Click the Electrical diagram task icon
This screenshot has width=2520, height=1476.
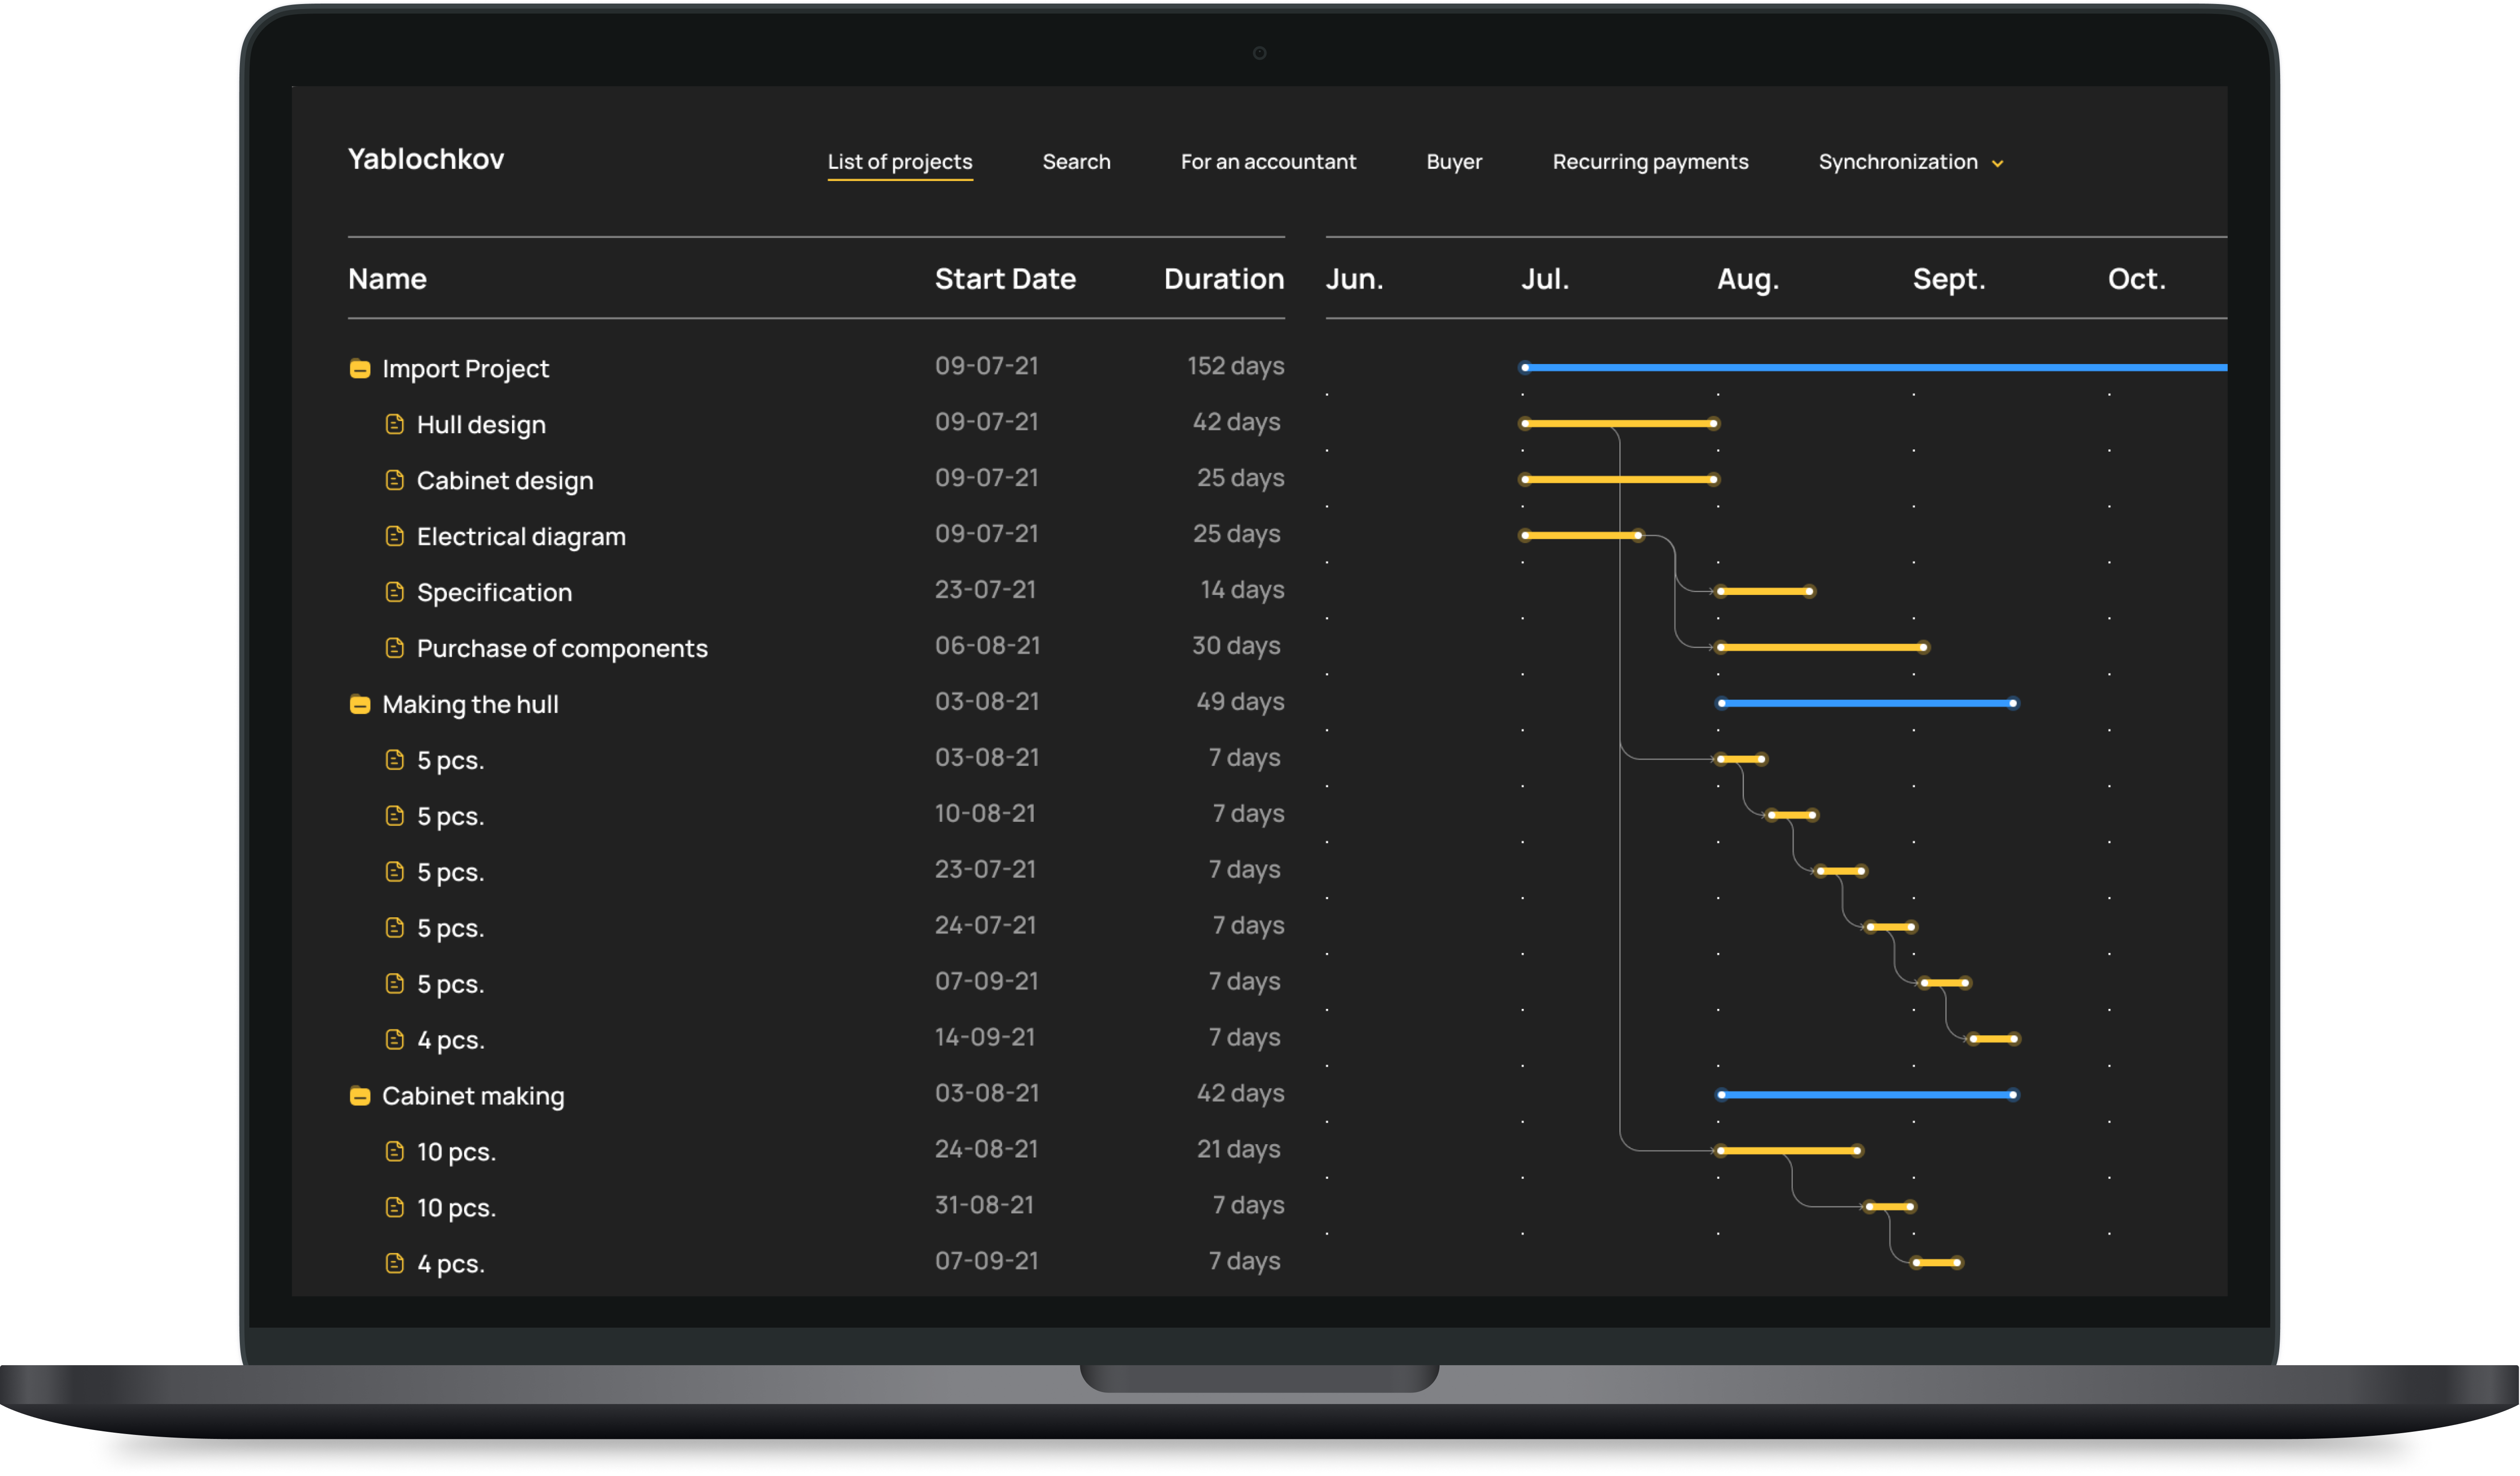[x=395, y=536]
